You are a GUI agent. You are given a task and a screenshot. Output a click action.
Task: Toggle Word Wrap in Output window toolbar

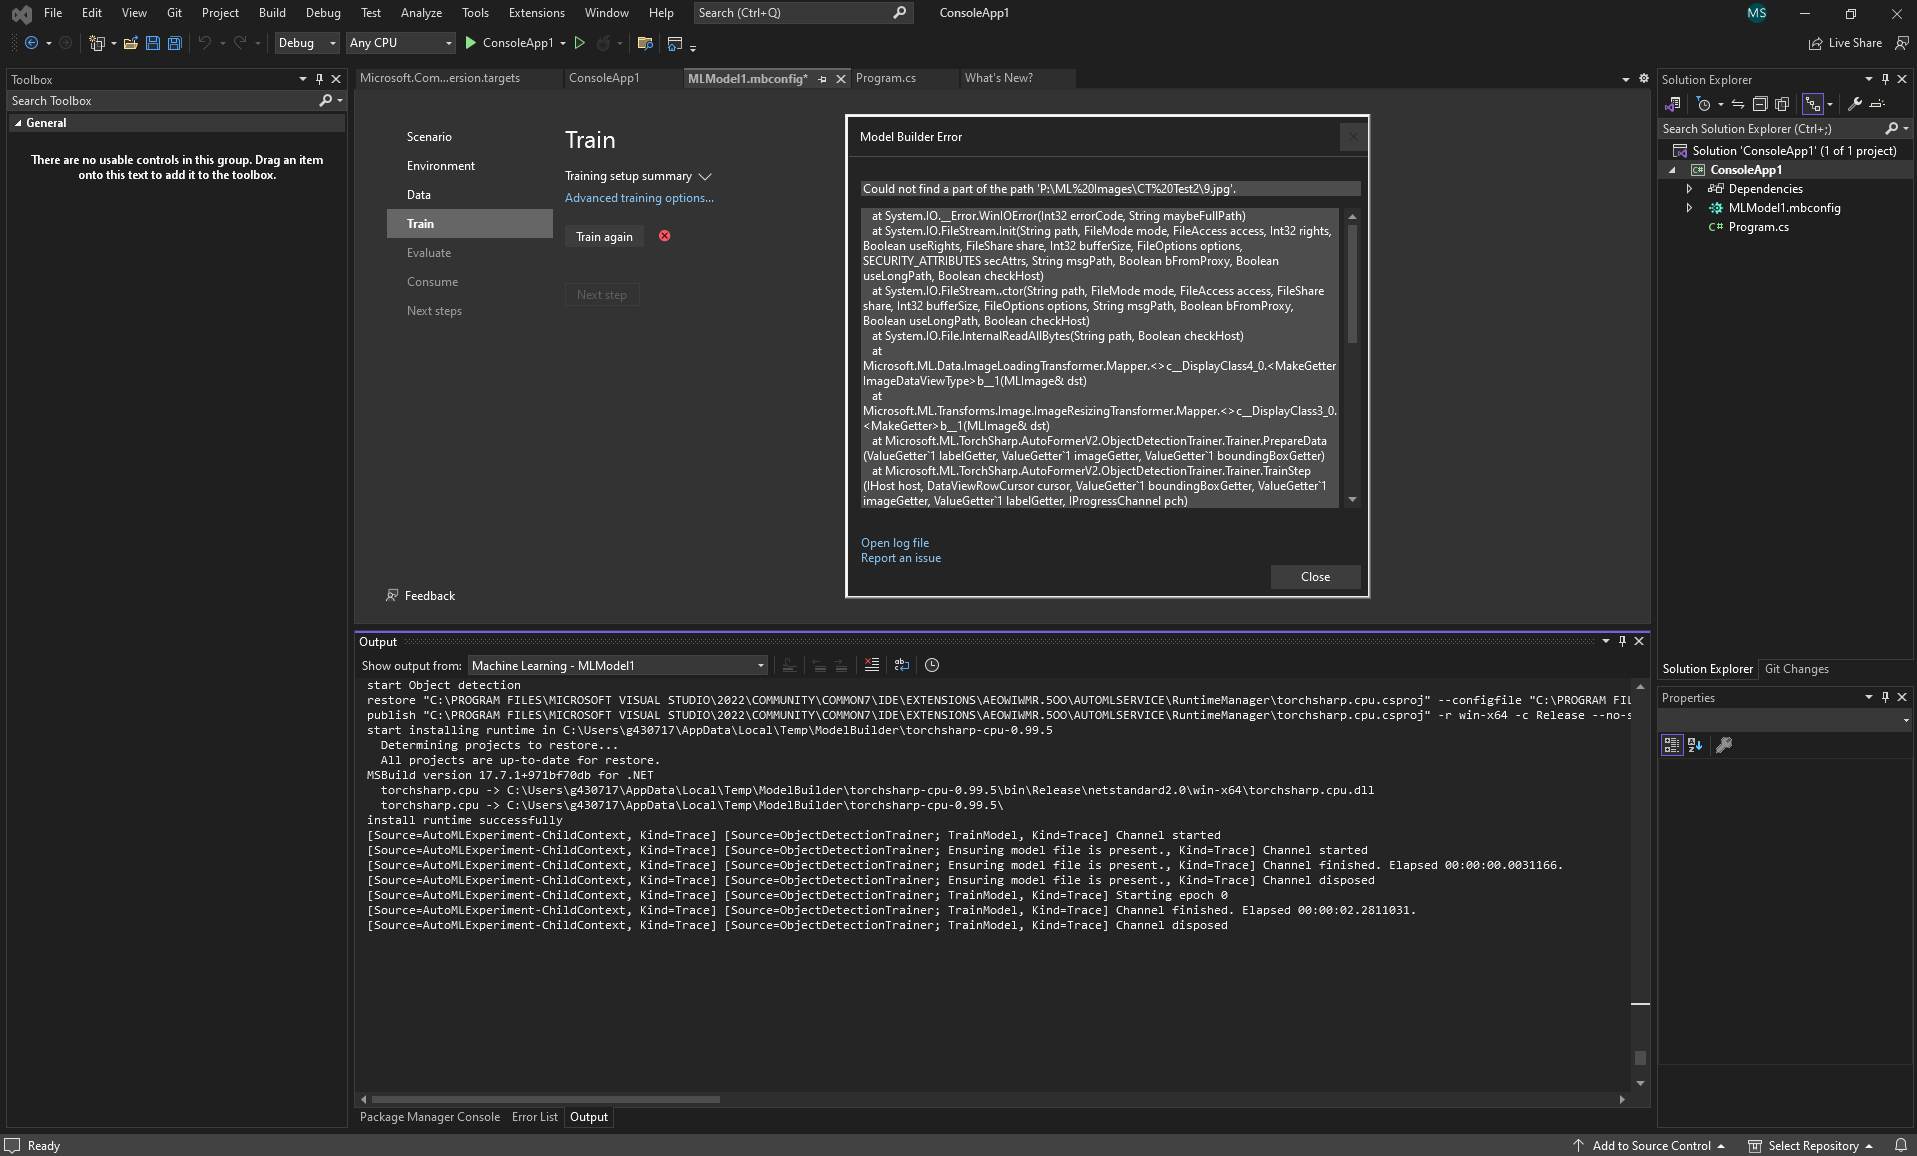click(901, 665)
